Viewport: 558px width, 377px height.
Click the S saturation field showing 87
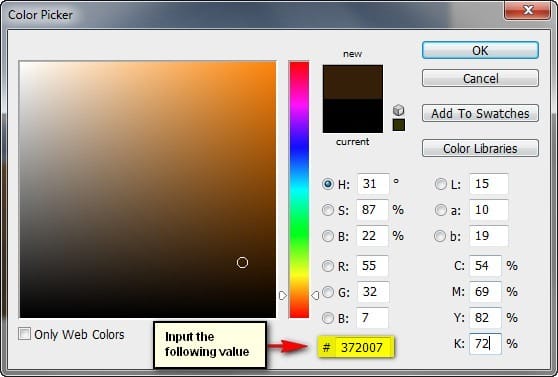click(x=373, y=210)
